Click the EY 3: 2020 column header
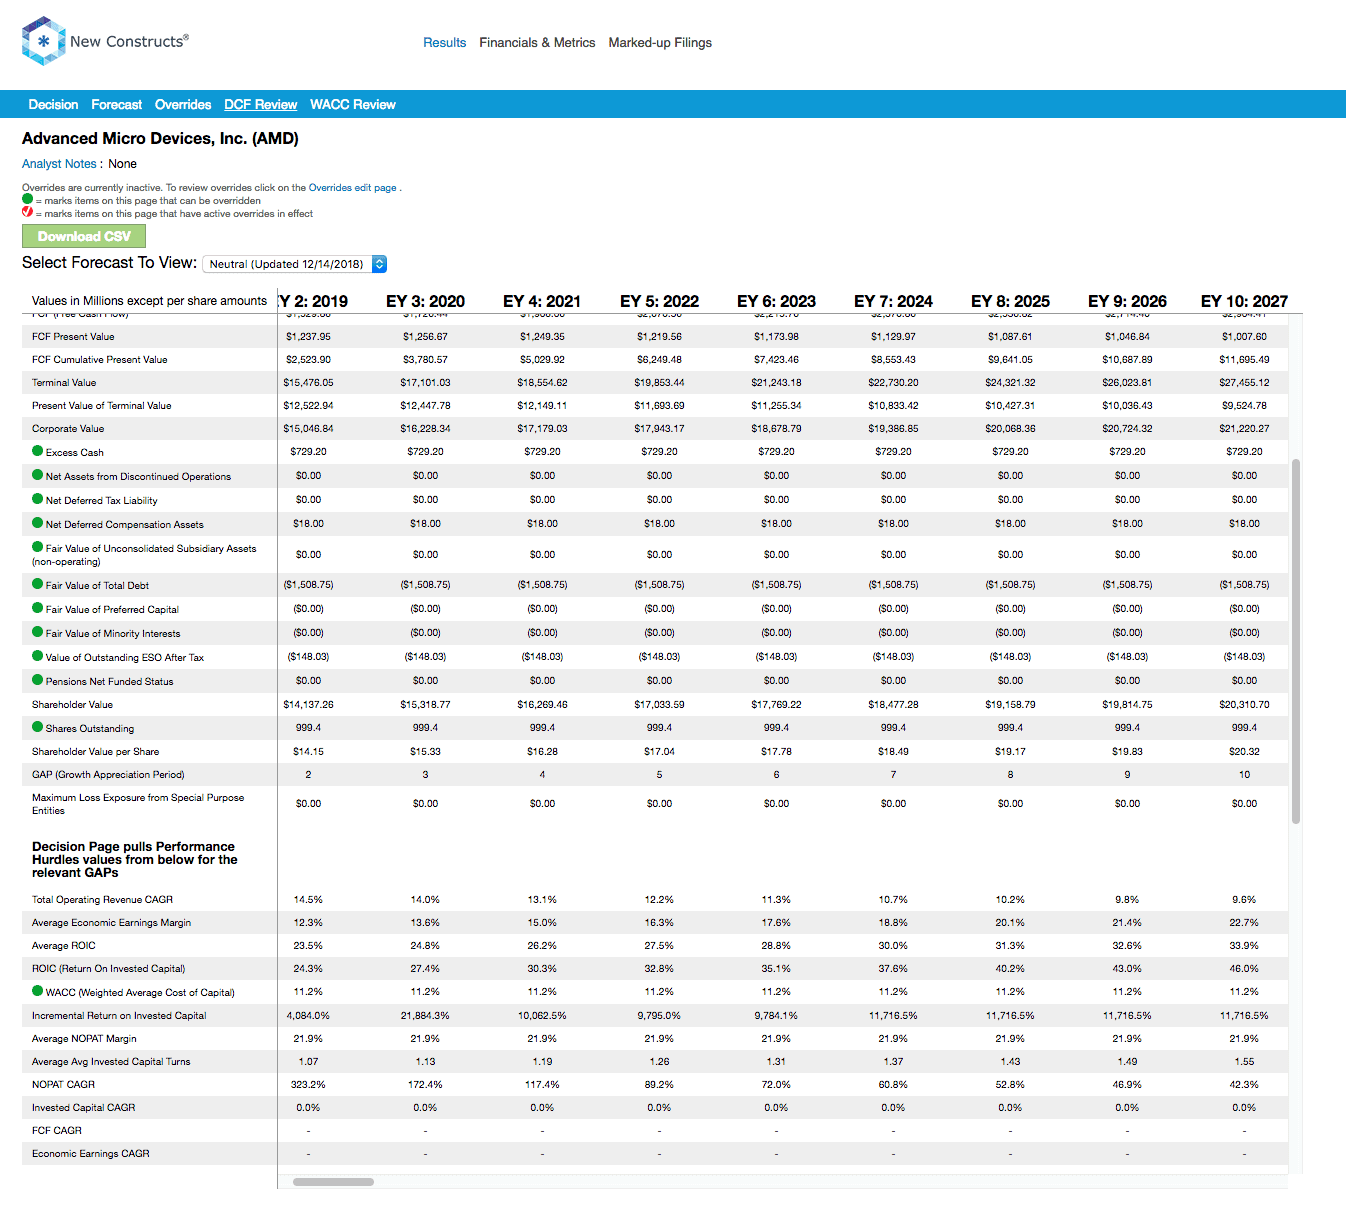 pos(425,301)
